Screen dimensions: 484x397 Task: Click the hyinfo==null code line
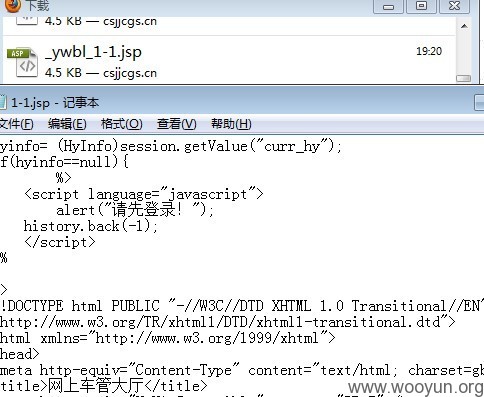[x=64, y=162]
